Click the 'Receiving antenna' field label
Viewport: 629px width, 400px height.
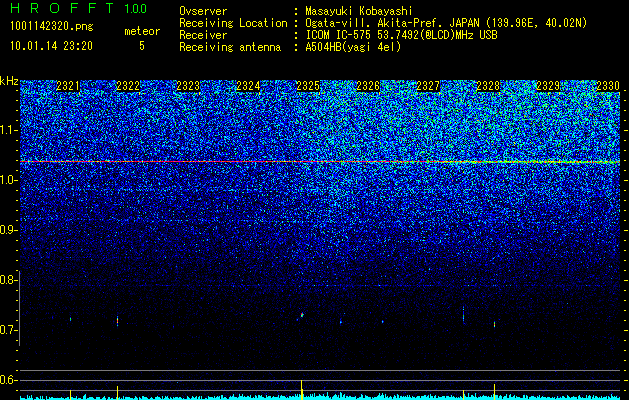[x=230, y=47]
